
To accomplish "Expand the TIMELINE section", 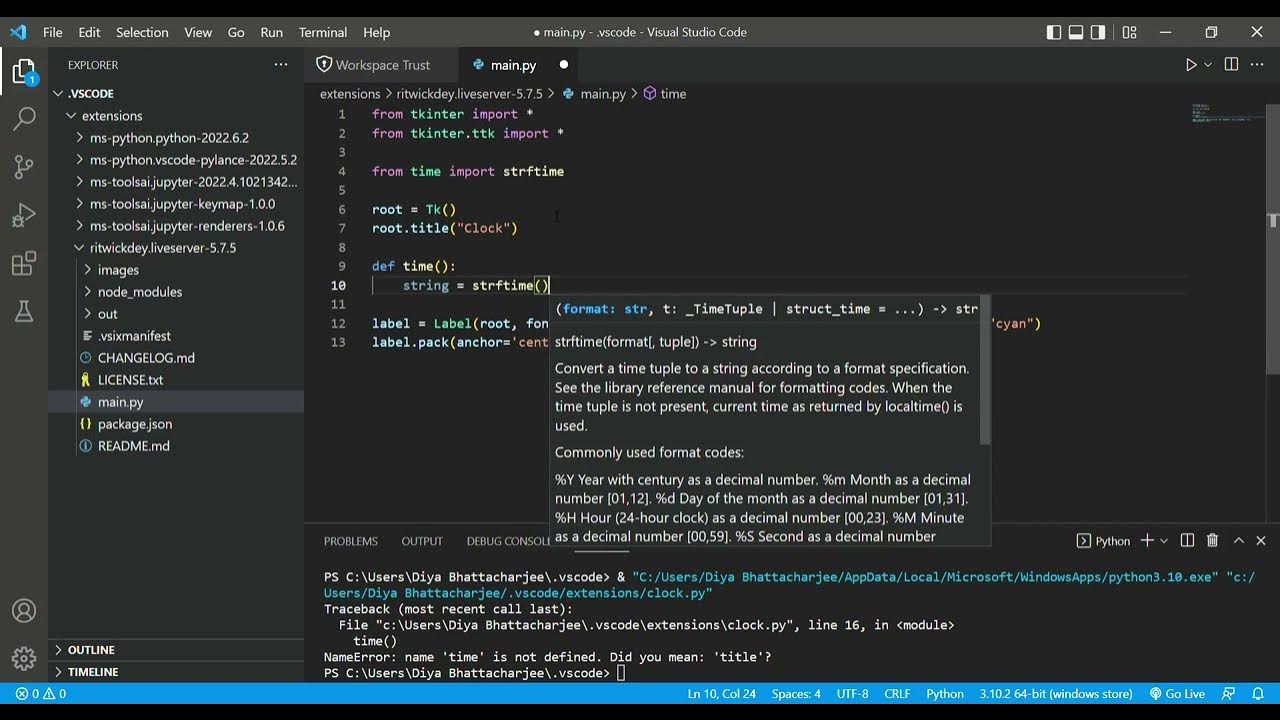I will (x=176, y=672).
